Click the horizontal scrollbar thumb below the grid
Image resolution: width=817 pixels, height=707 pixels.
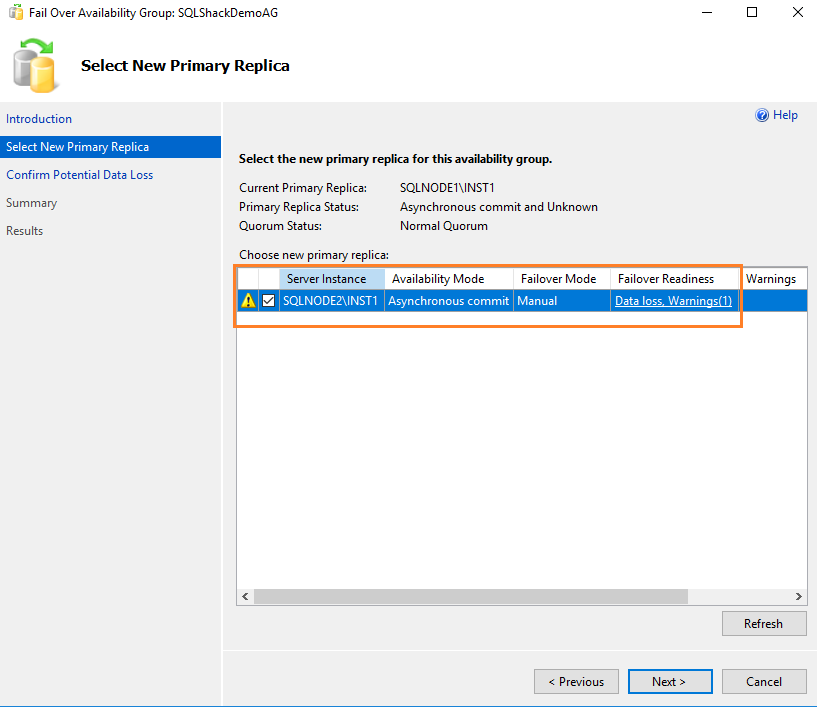[x=470, y=595]
